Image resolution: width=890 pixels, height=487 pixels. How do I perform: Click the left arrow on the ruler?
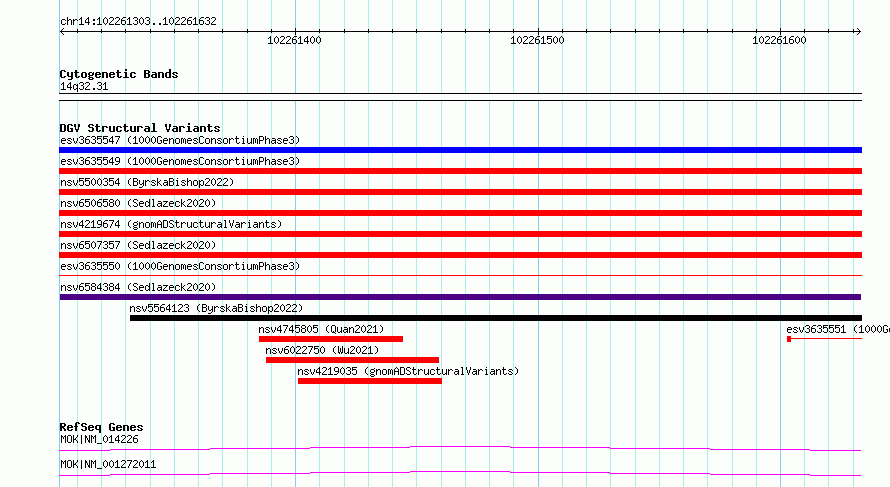tap(62, 31)
